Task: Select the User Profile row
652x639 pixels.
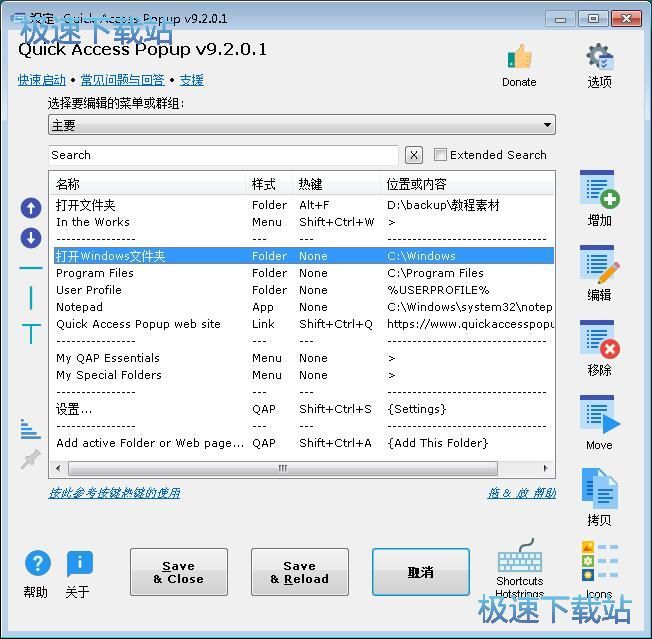Action: (x=304, y=290)
